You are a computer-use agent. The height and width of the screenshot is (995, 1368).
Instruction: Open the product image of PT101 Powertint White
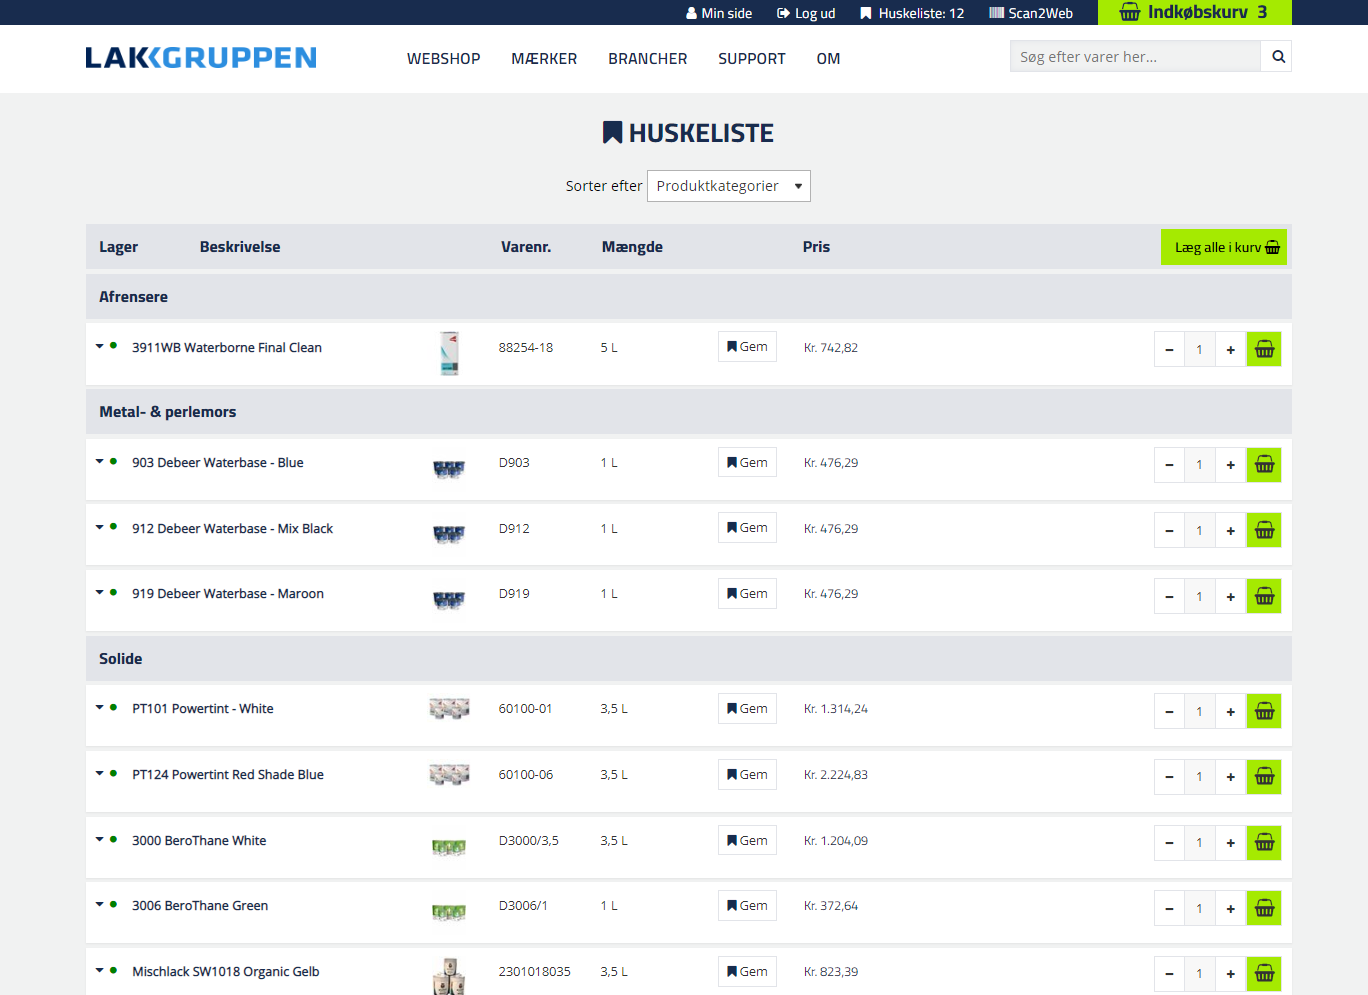(x=449, y=709)
